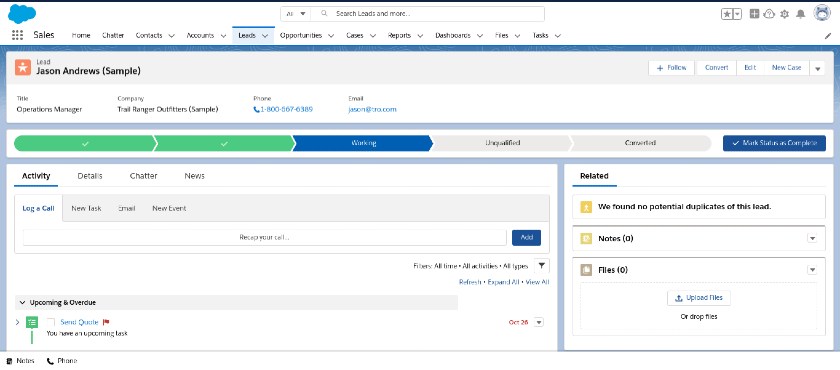Open Salesforce Help cloud icon
The width and height of the screenshot is (840, 370).
click(769, 14)
